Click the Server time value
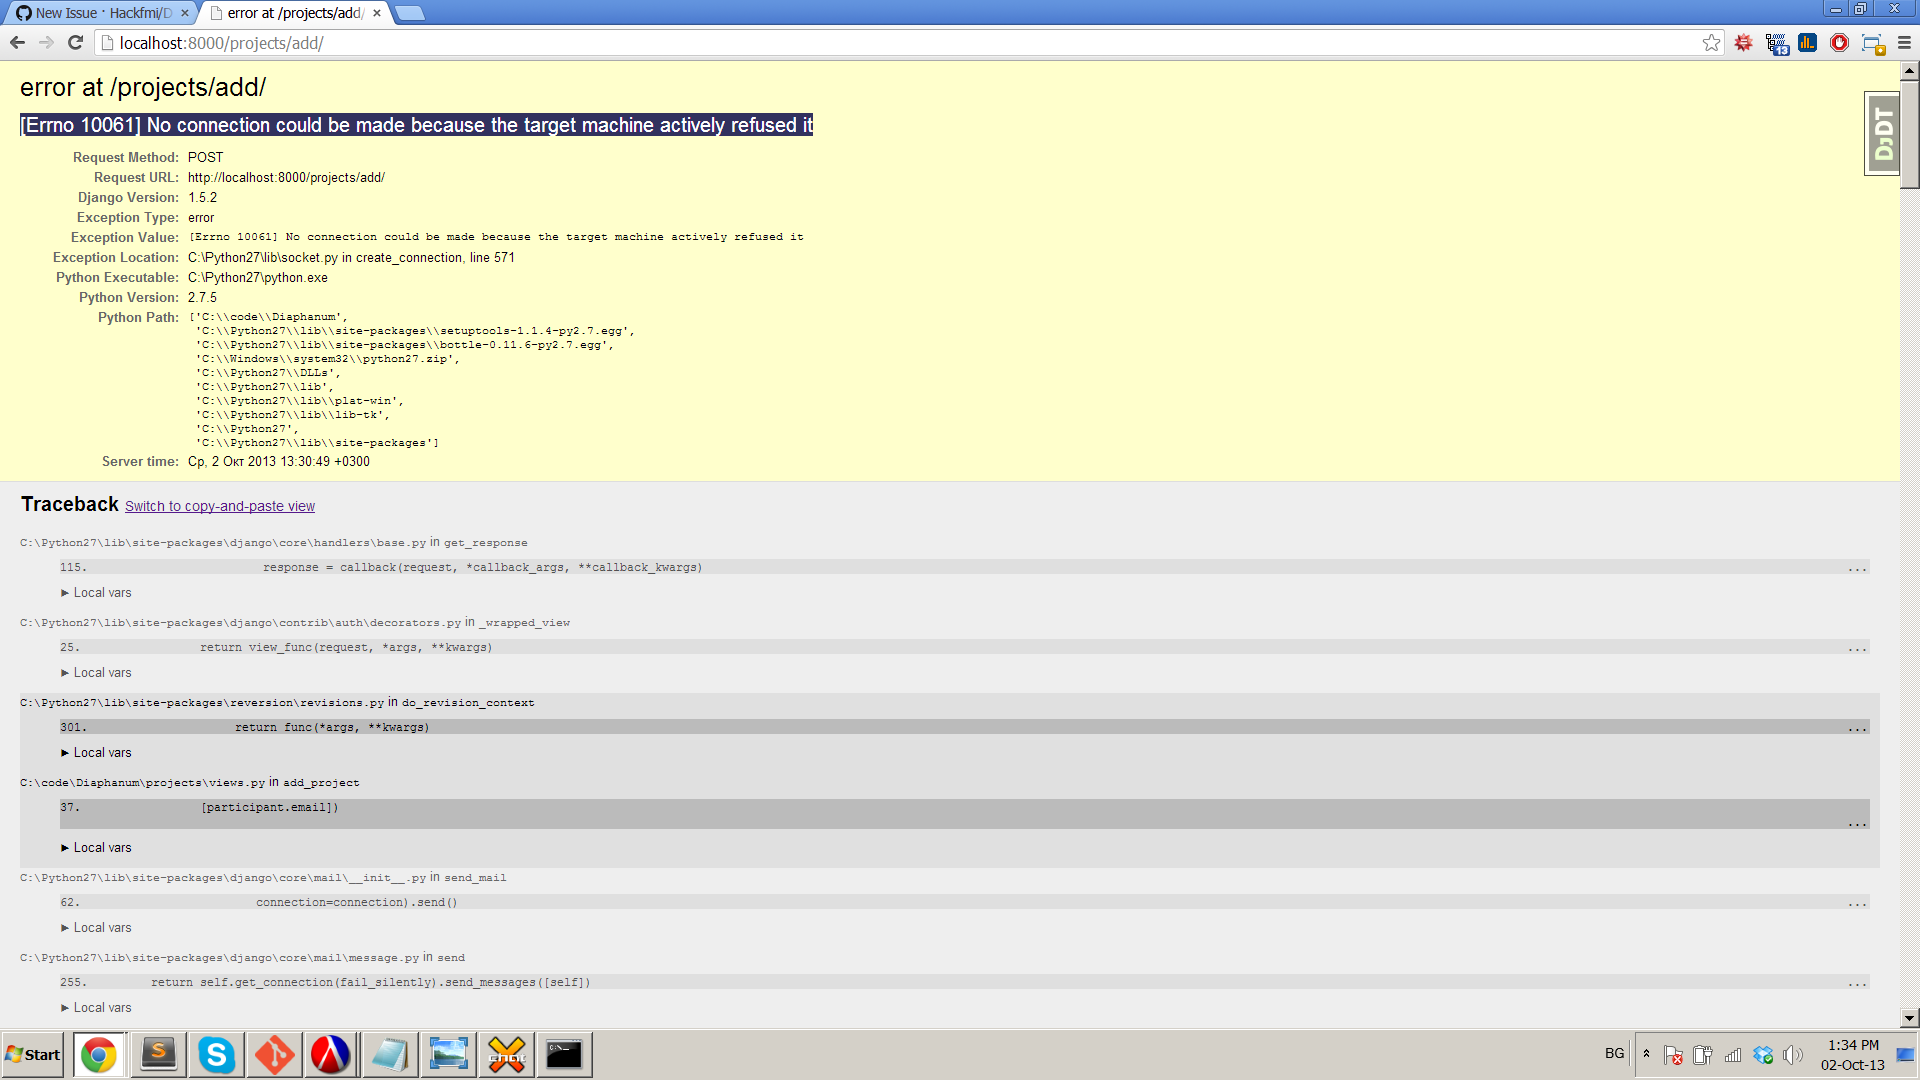The width and height of the screenshot is (1920, 1080). coord(279,462)
